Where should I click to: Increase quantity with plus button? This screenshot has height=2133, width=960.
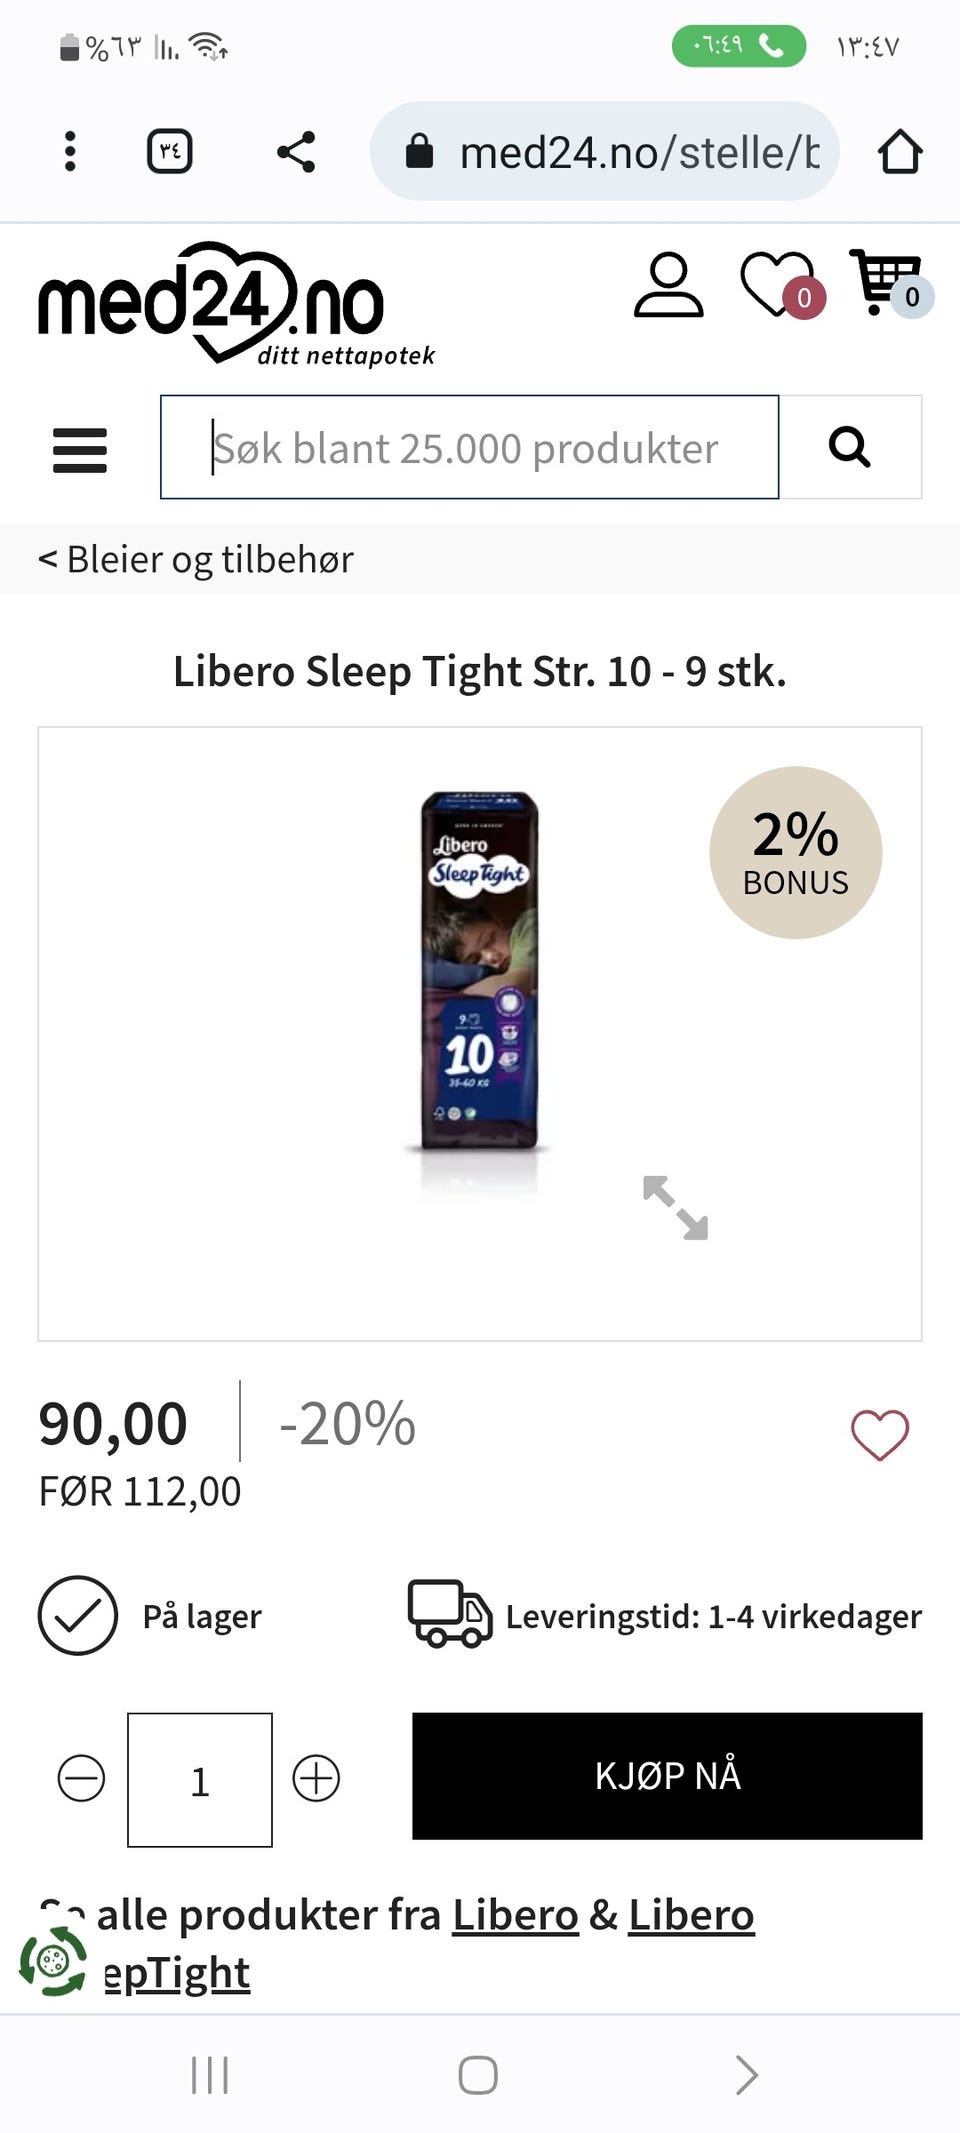pyautogui.click(x=316, y=1779)
